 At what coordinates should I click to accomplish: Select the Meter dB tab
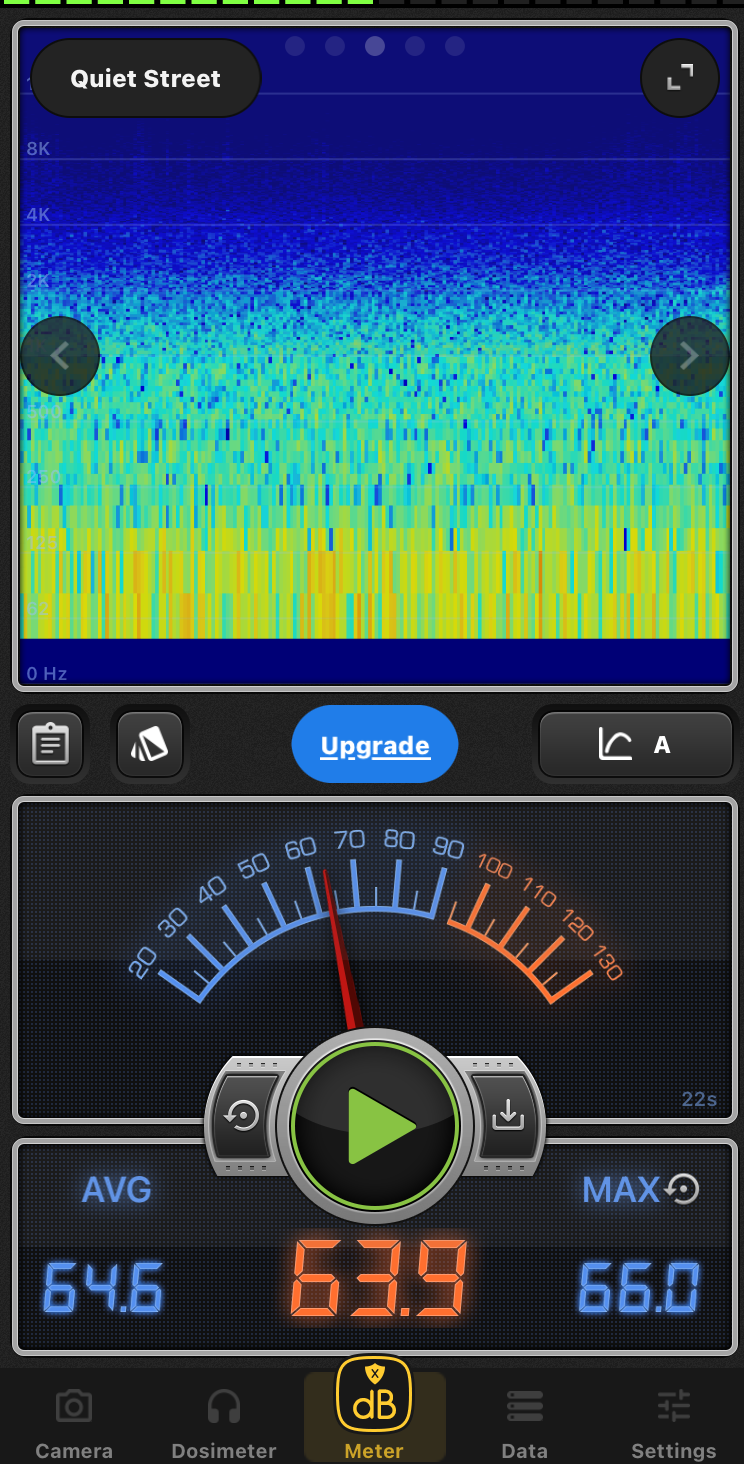click(374, 1410)
